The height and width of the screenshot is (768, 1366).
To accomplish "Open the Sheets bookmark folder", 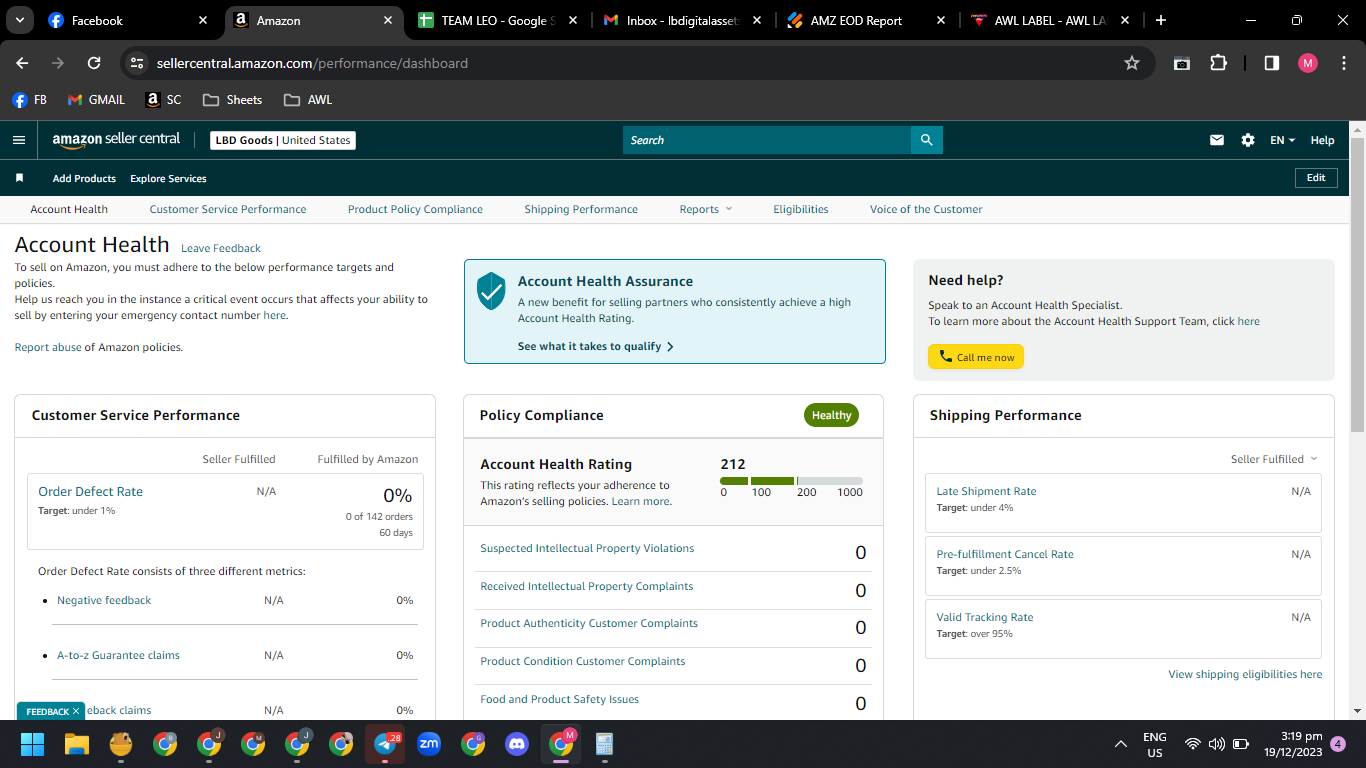I will 232,100.
